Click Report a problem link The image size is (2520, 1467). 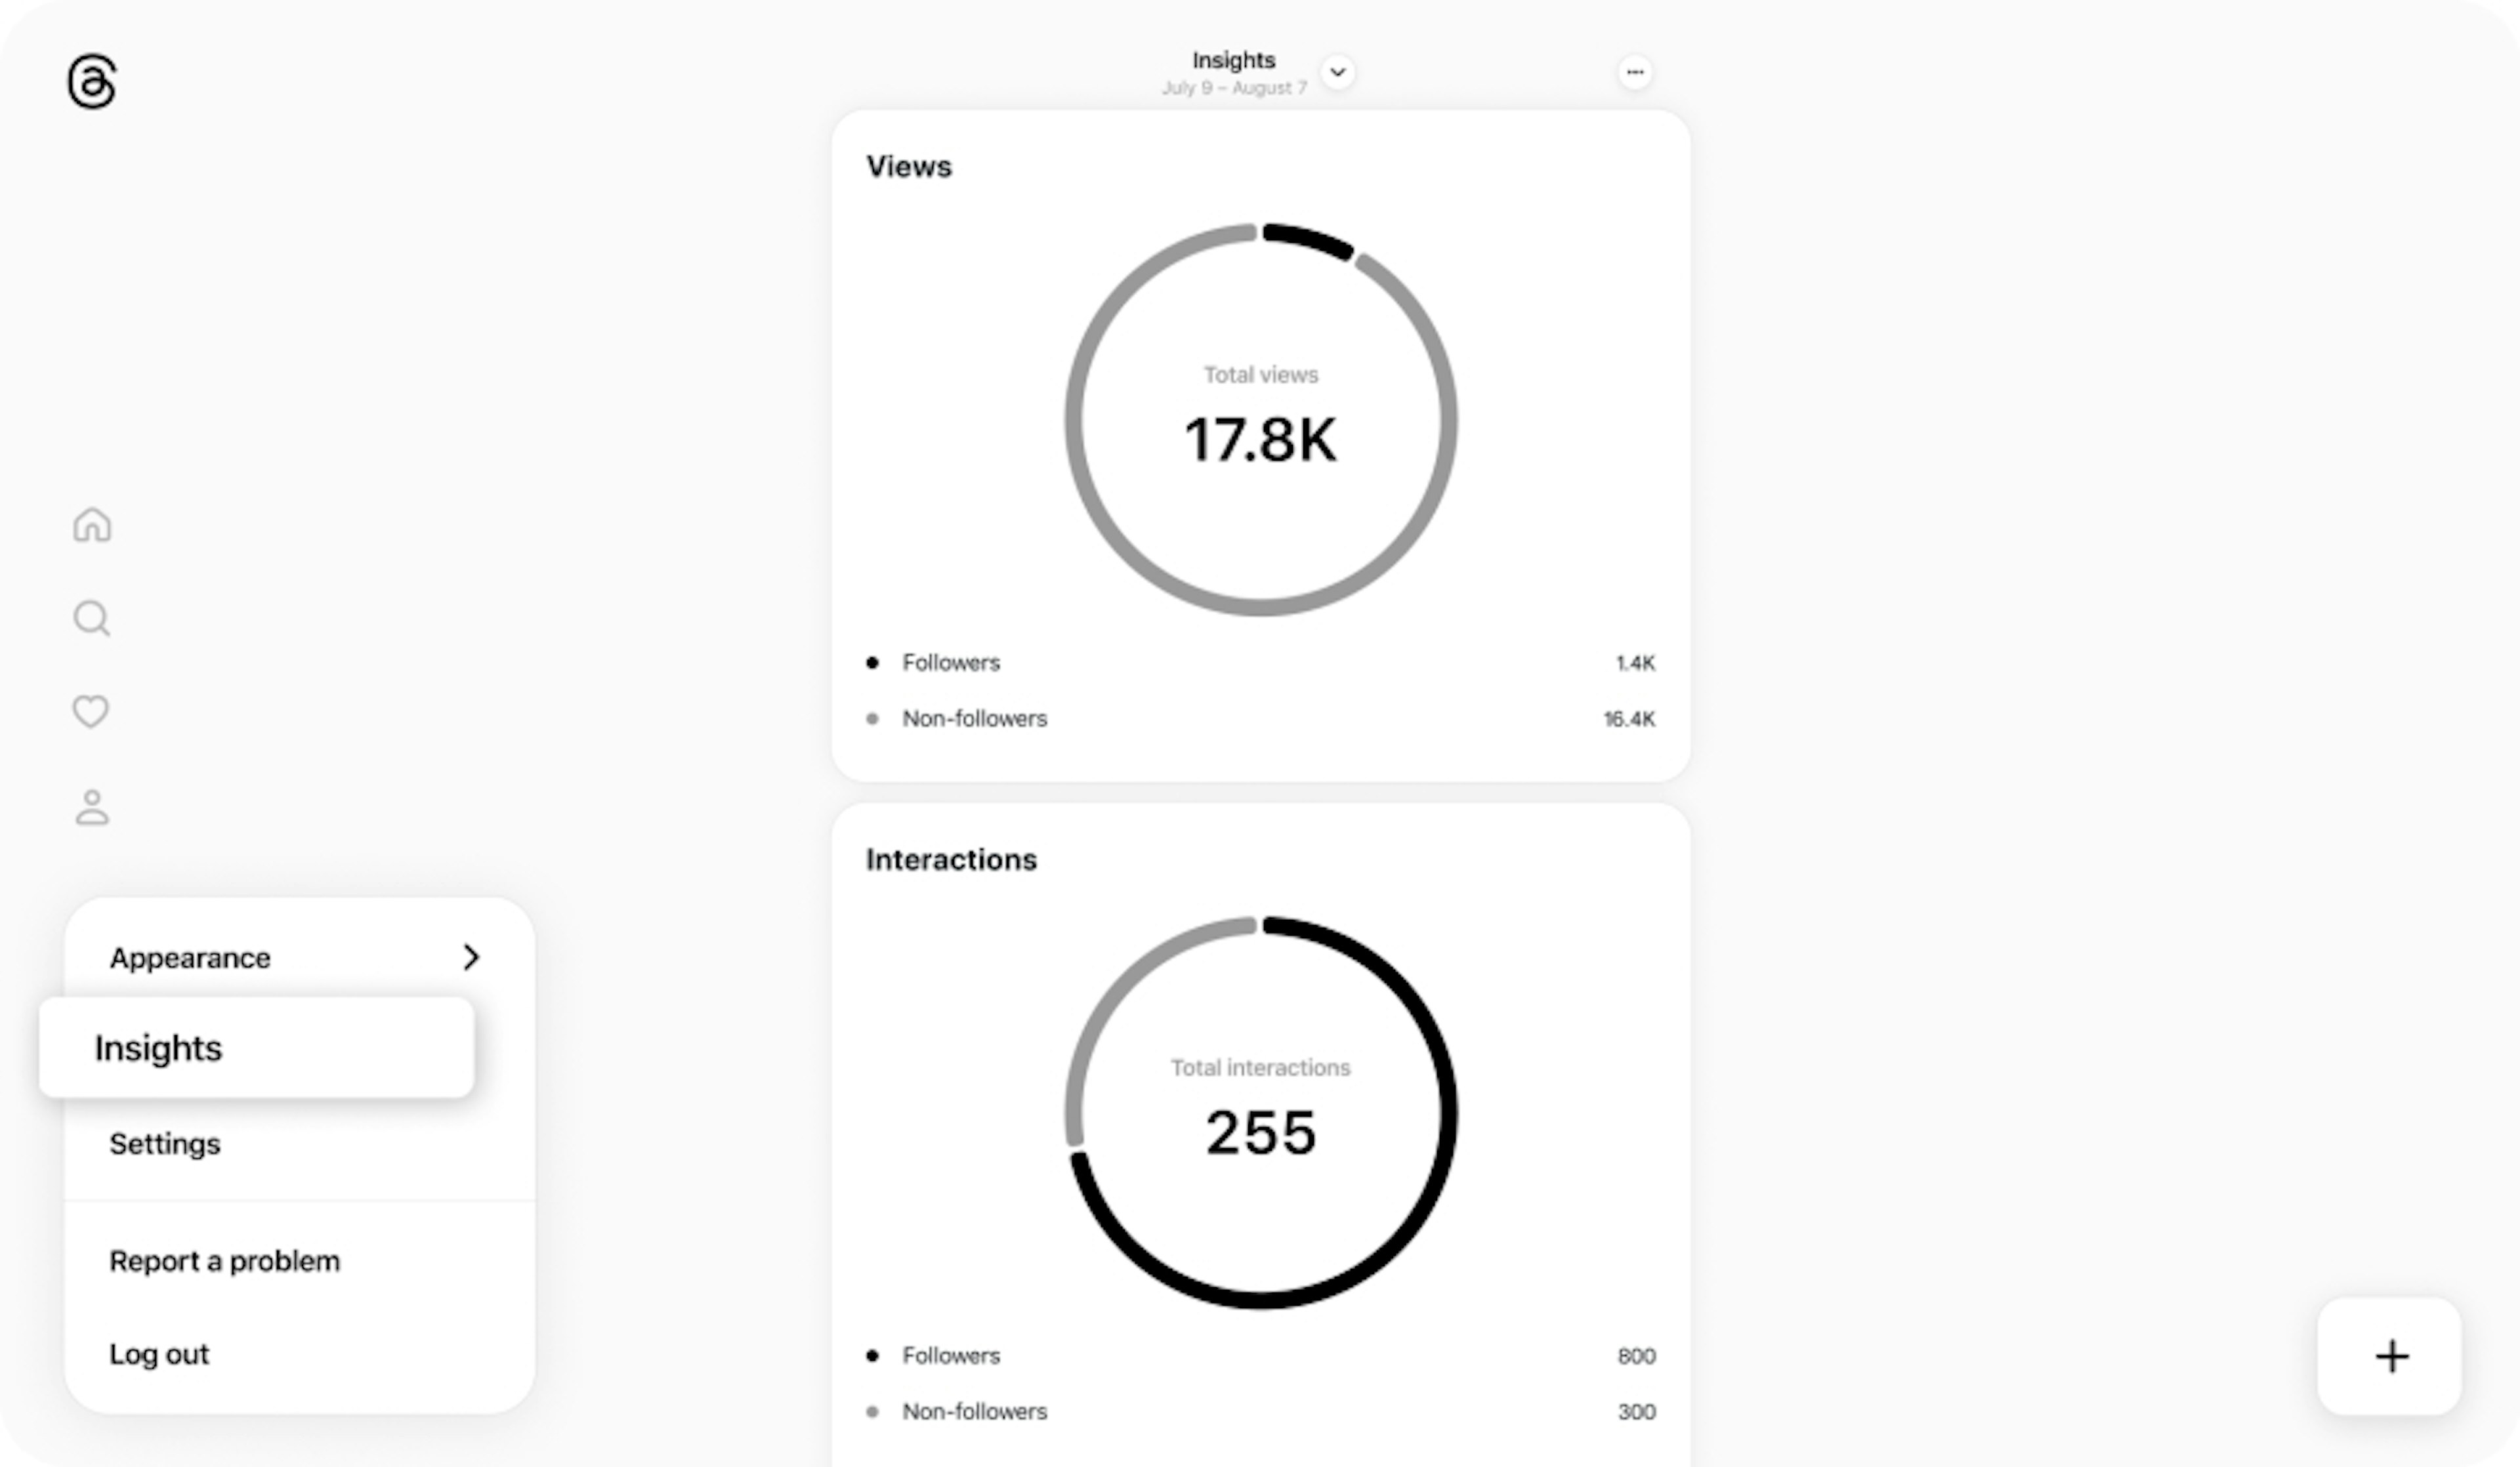click(x=224, y=1259)
